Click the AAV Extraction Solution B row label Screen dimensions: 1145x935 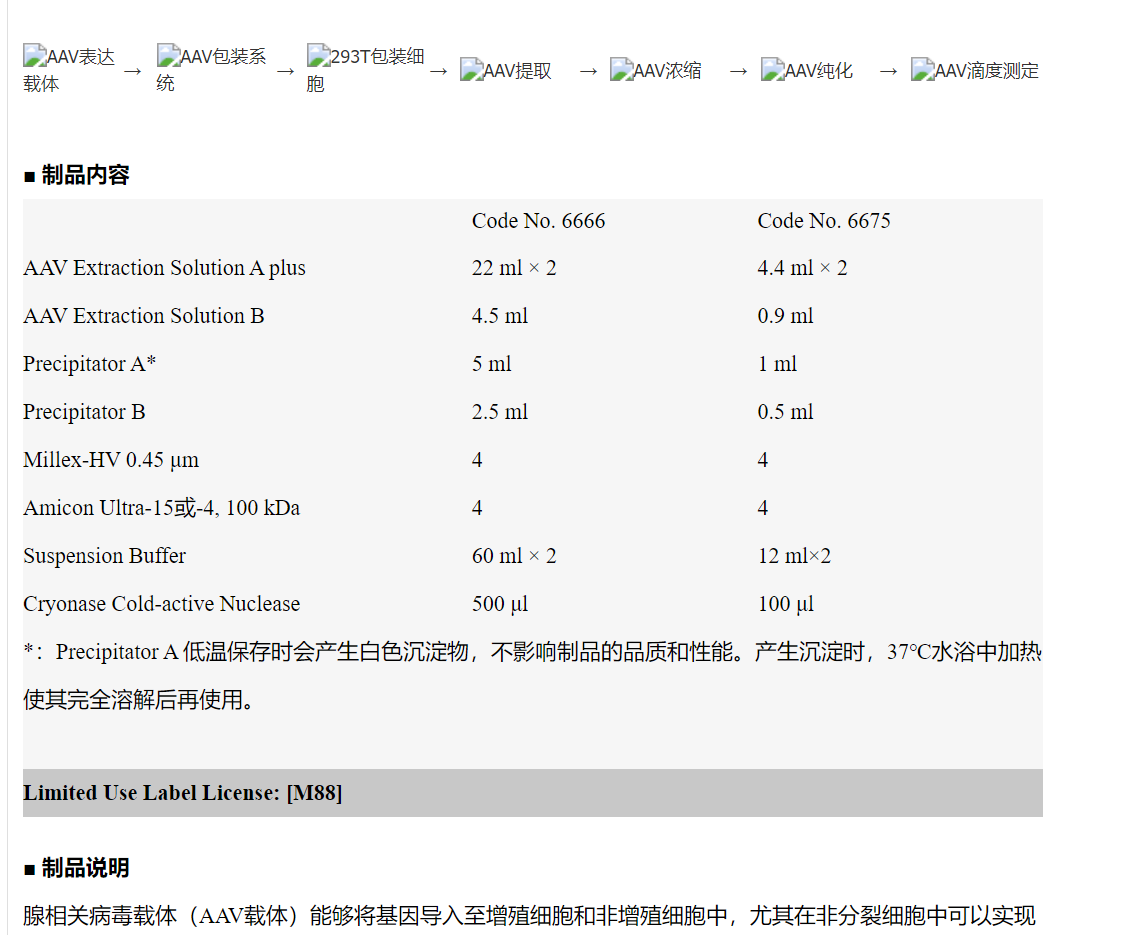click(x=144, y=316)
